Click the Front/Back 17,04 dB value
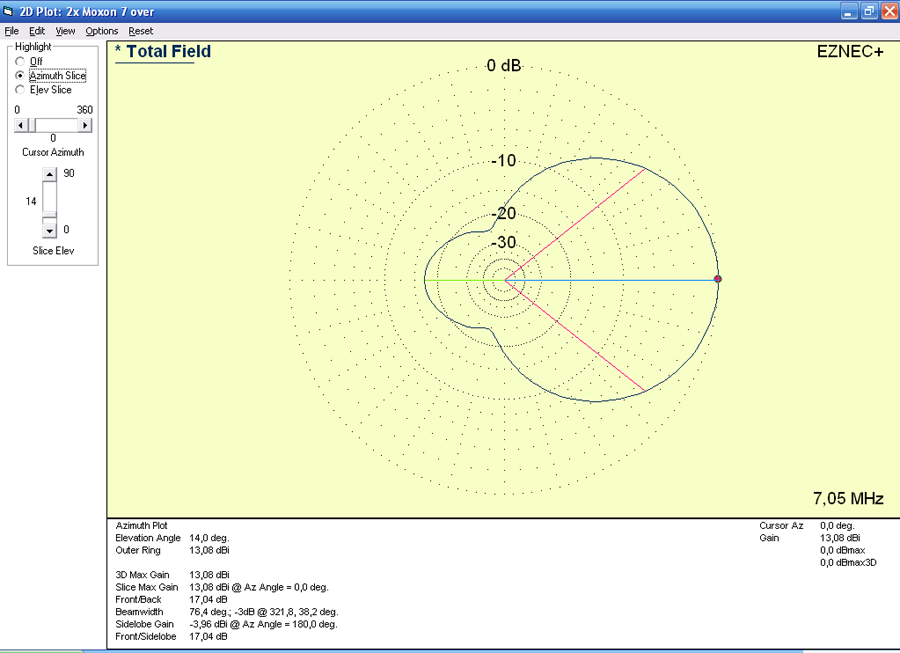Image resolution: width=900 pixels, height=653 pixels. point(208,599)
